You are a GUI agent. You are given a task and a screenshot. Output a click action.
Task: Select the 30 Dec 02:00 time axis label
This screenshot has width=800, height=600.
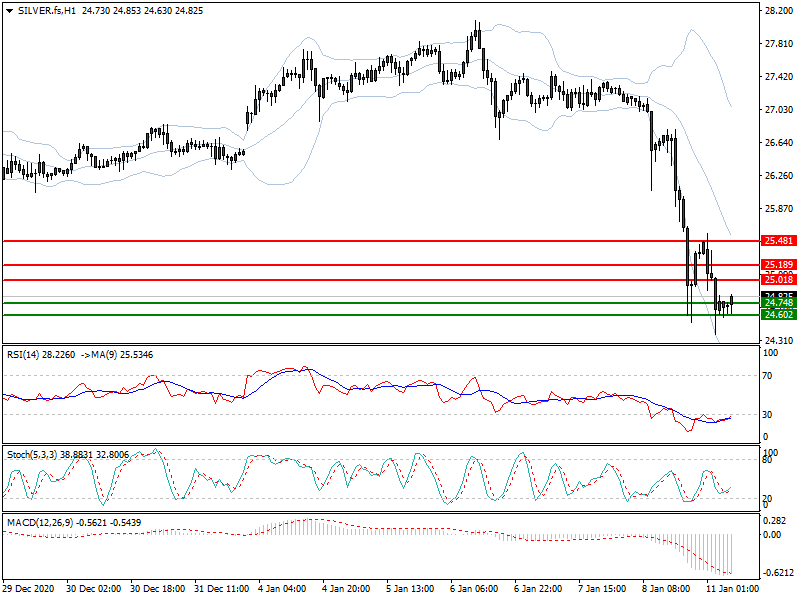point(94,589)
